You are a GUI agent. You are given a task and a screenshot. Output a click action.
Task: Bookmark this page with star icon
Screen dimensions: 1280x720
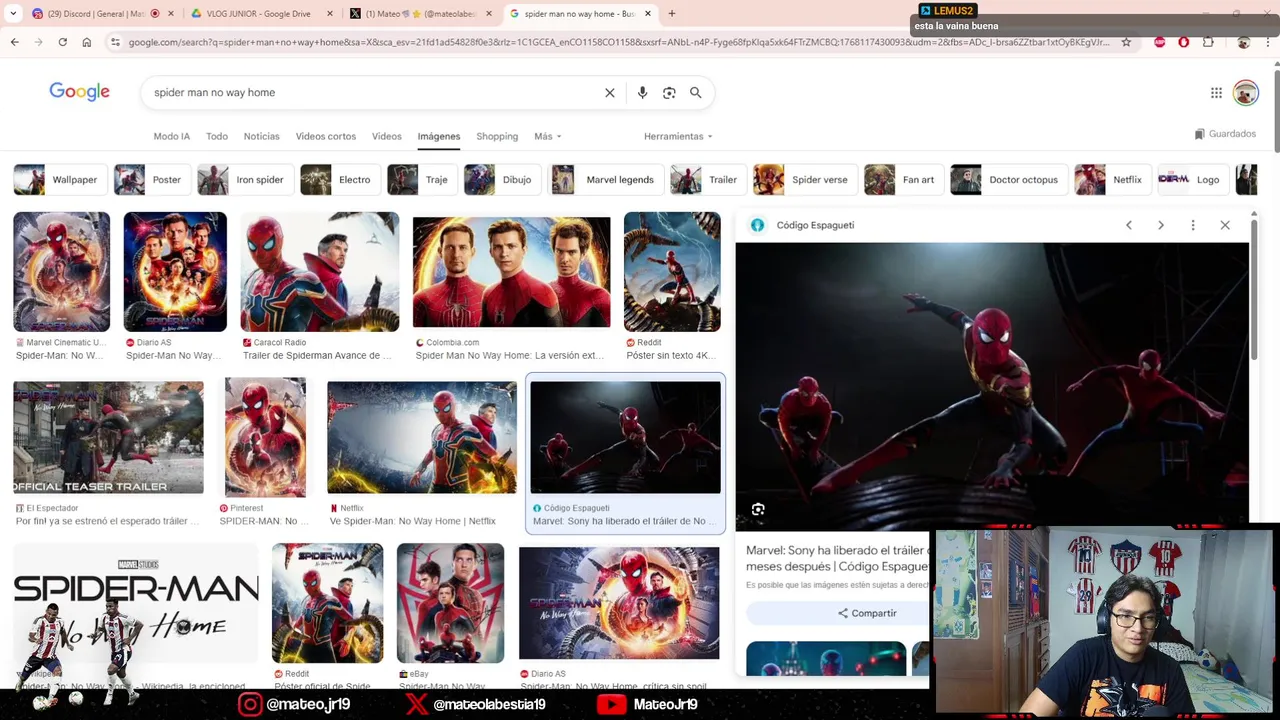[x=1126, y=42]
